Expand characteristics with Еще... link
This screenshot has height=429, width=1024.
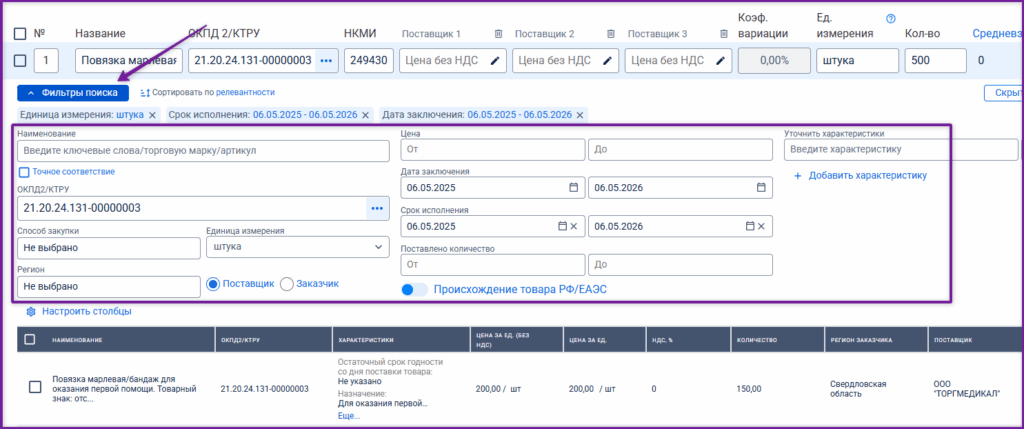click(x=349, y=415)
